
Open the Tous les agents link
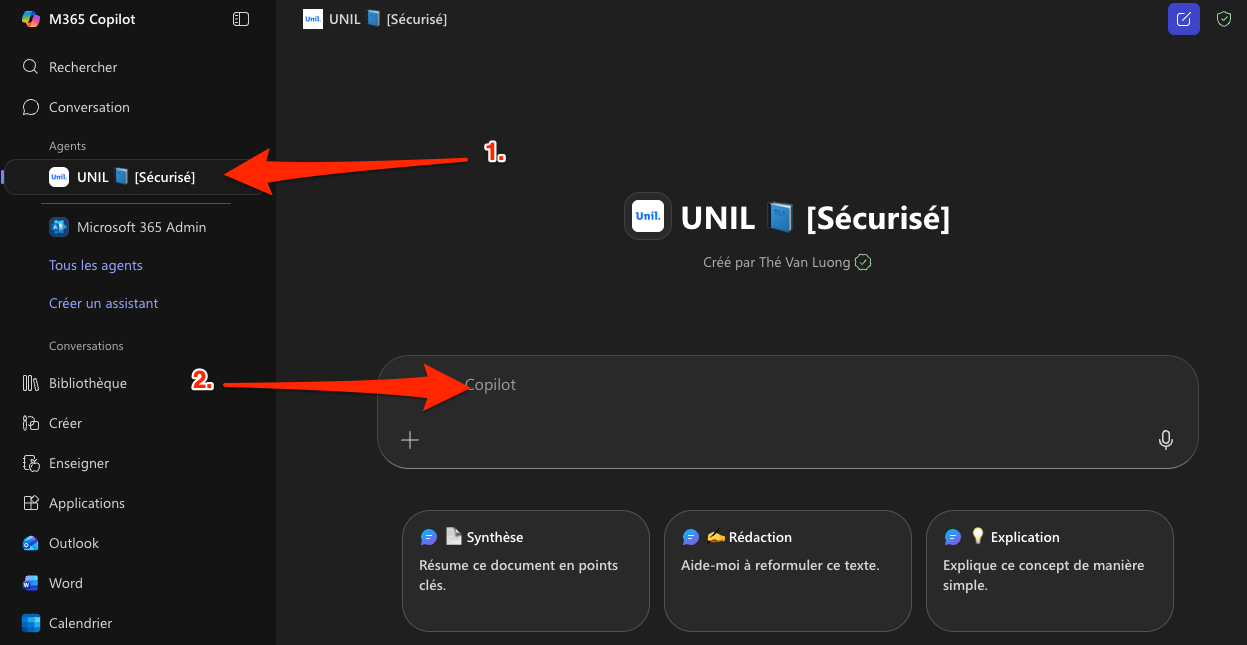96,265
